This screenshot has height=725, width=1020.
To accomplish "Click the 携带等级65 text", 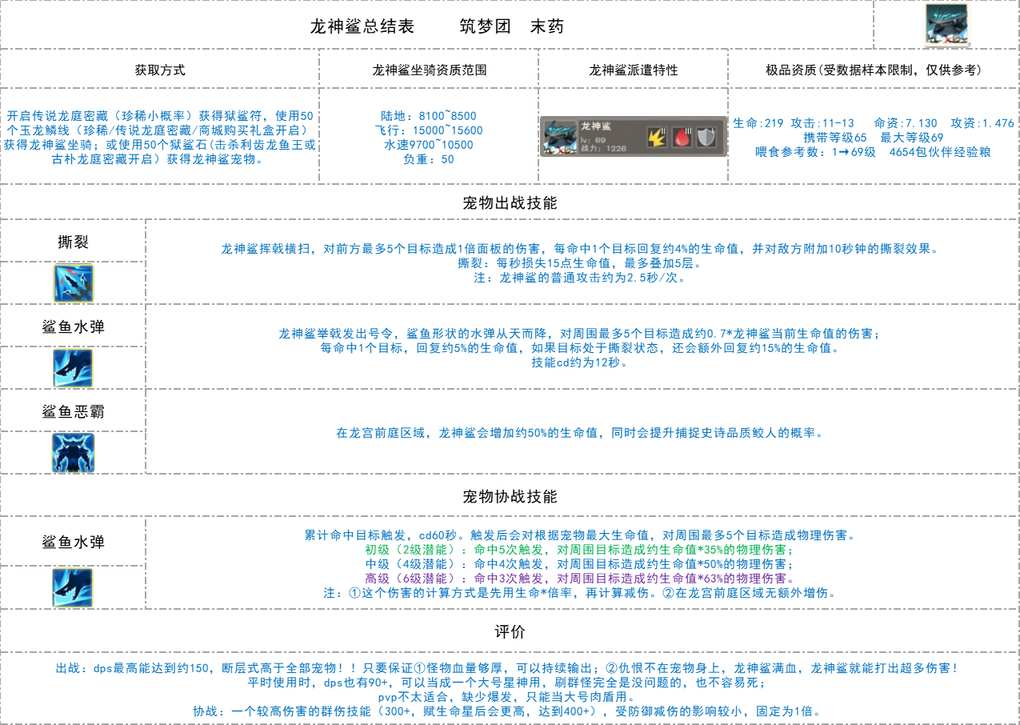I will pyautogui.click(x=835, y=137).
